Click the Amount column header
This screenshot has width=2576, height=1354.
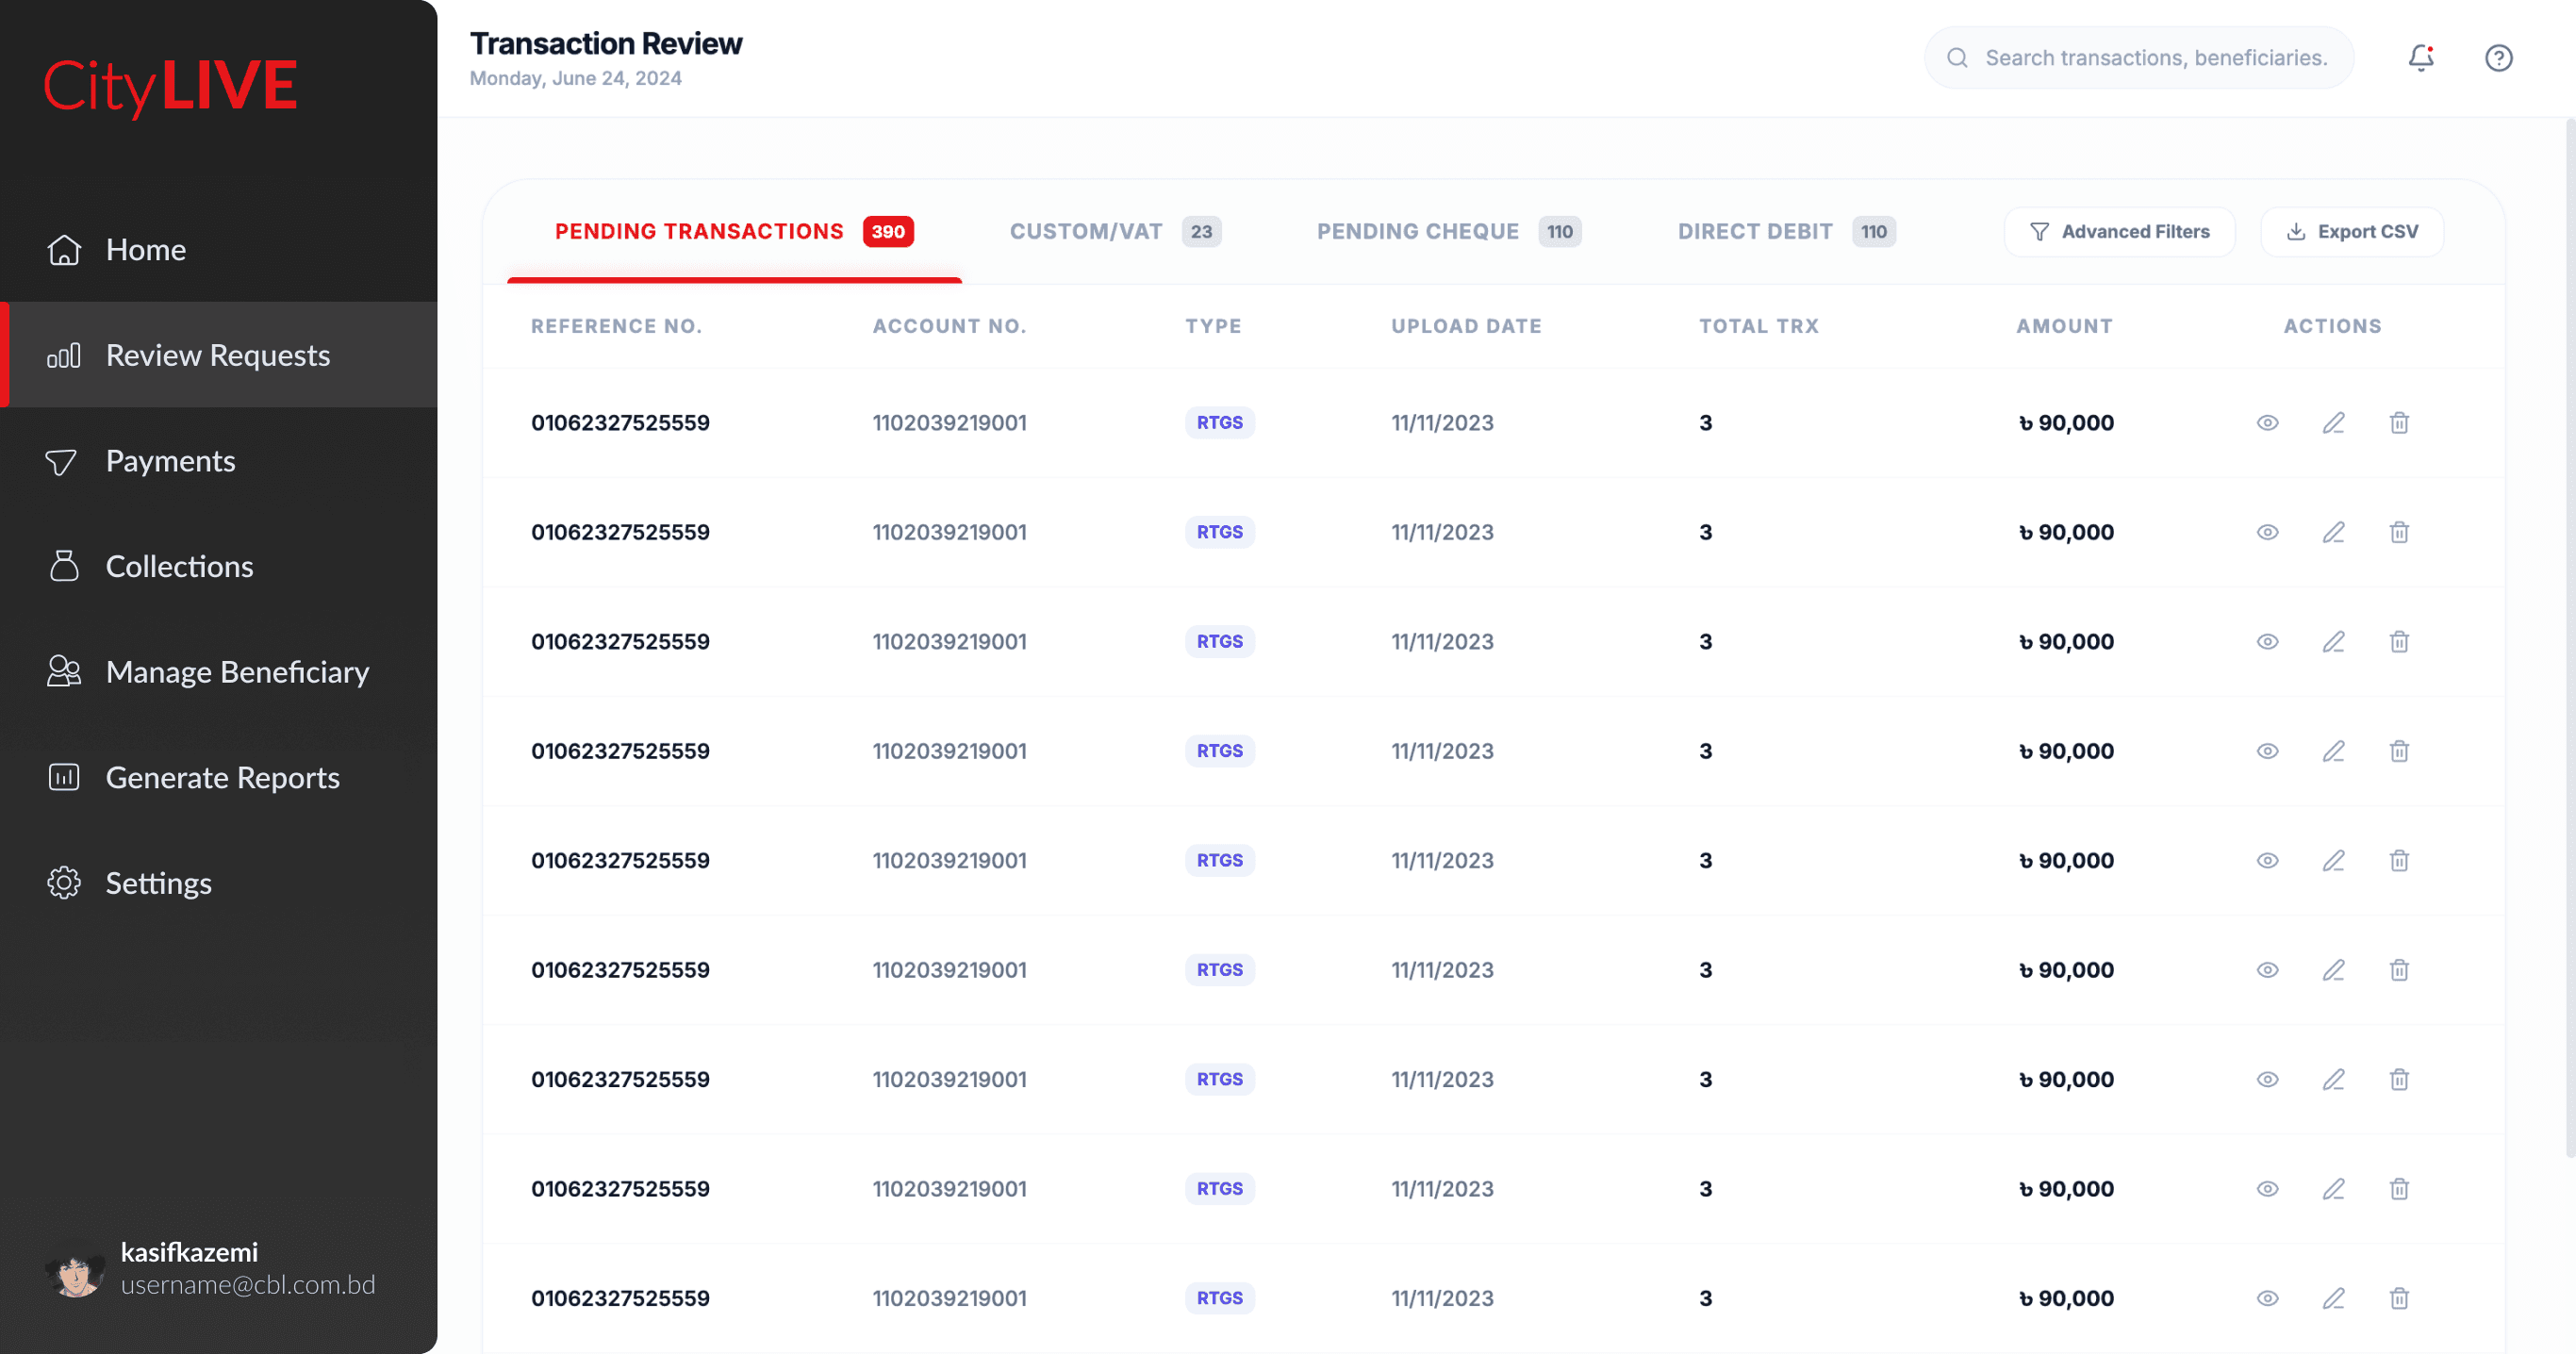pyautogui.click(x=2064, y=326)
